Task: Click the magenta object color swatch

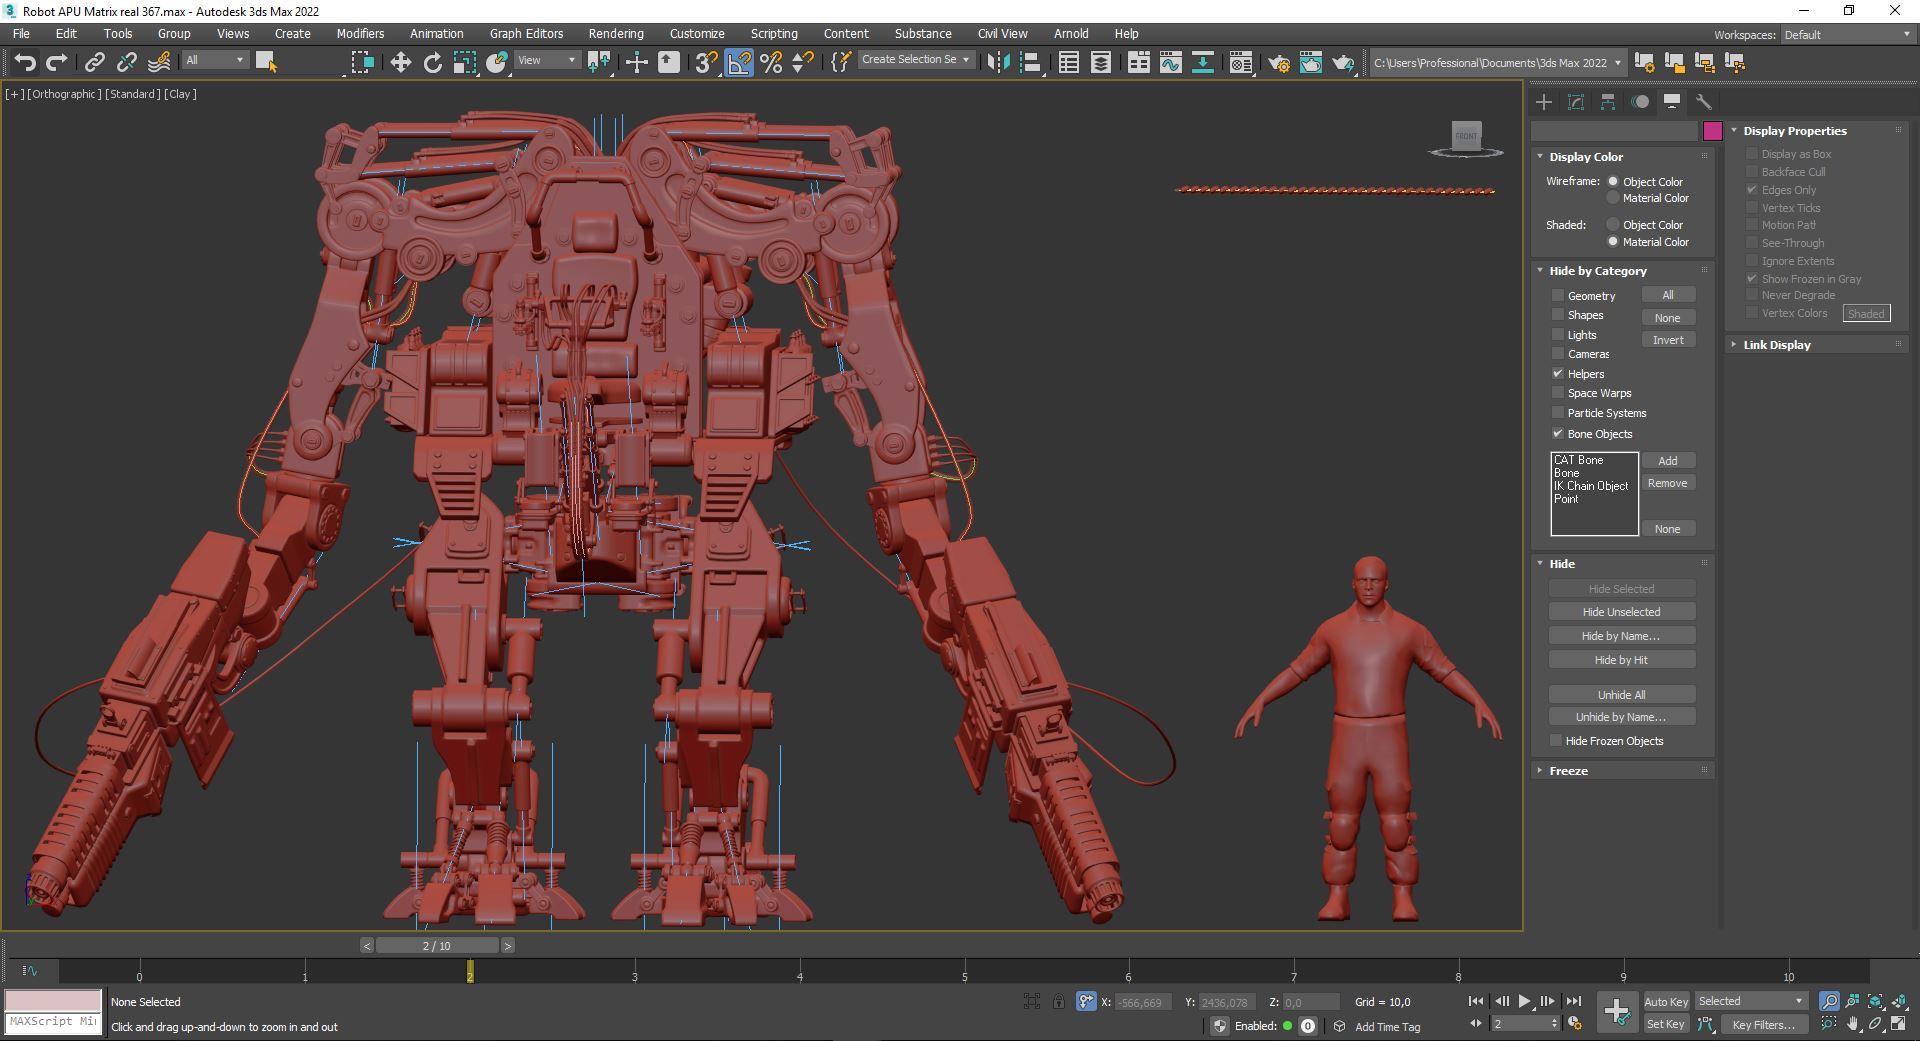Action: tap(1712, 131)
